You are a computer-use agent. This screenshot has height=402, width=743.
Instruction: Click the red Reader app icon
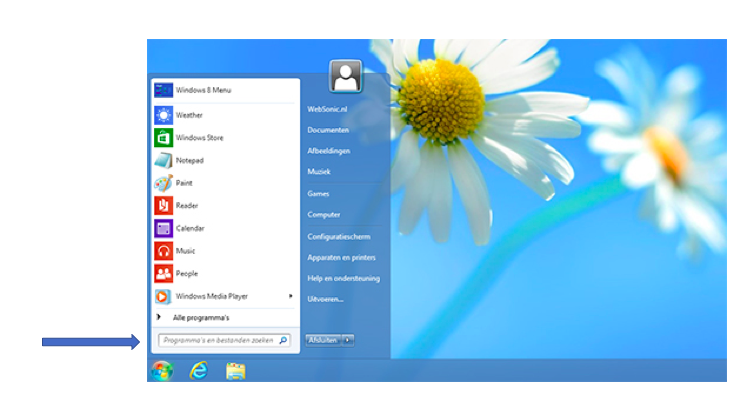tap(163, 206)
